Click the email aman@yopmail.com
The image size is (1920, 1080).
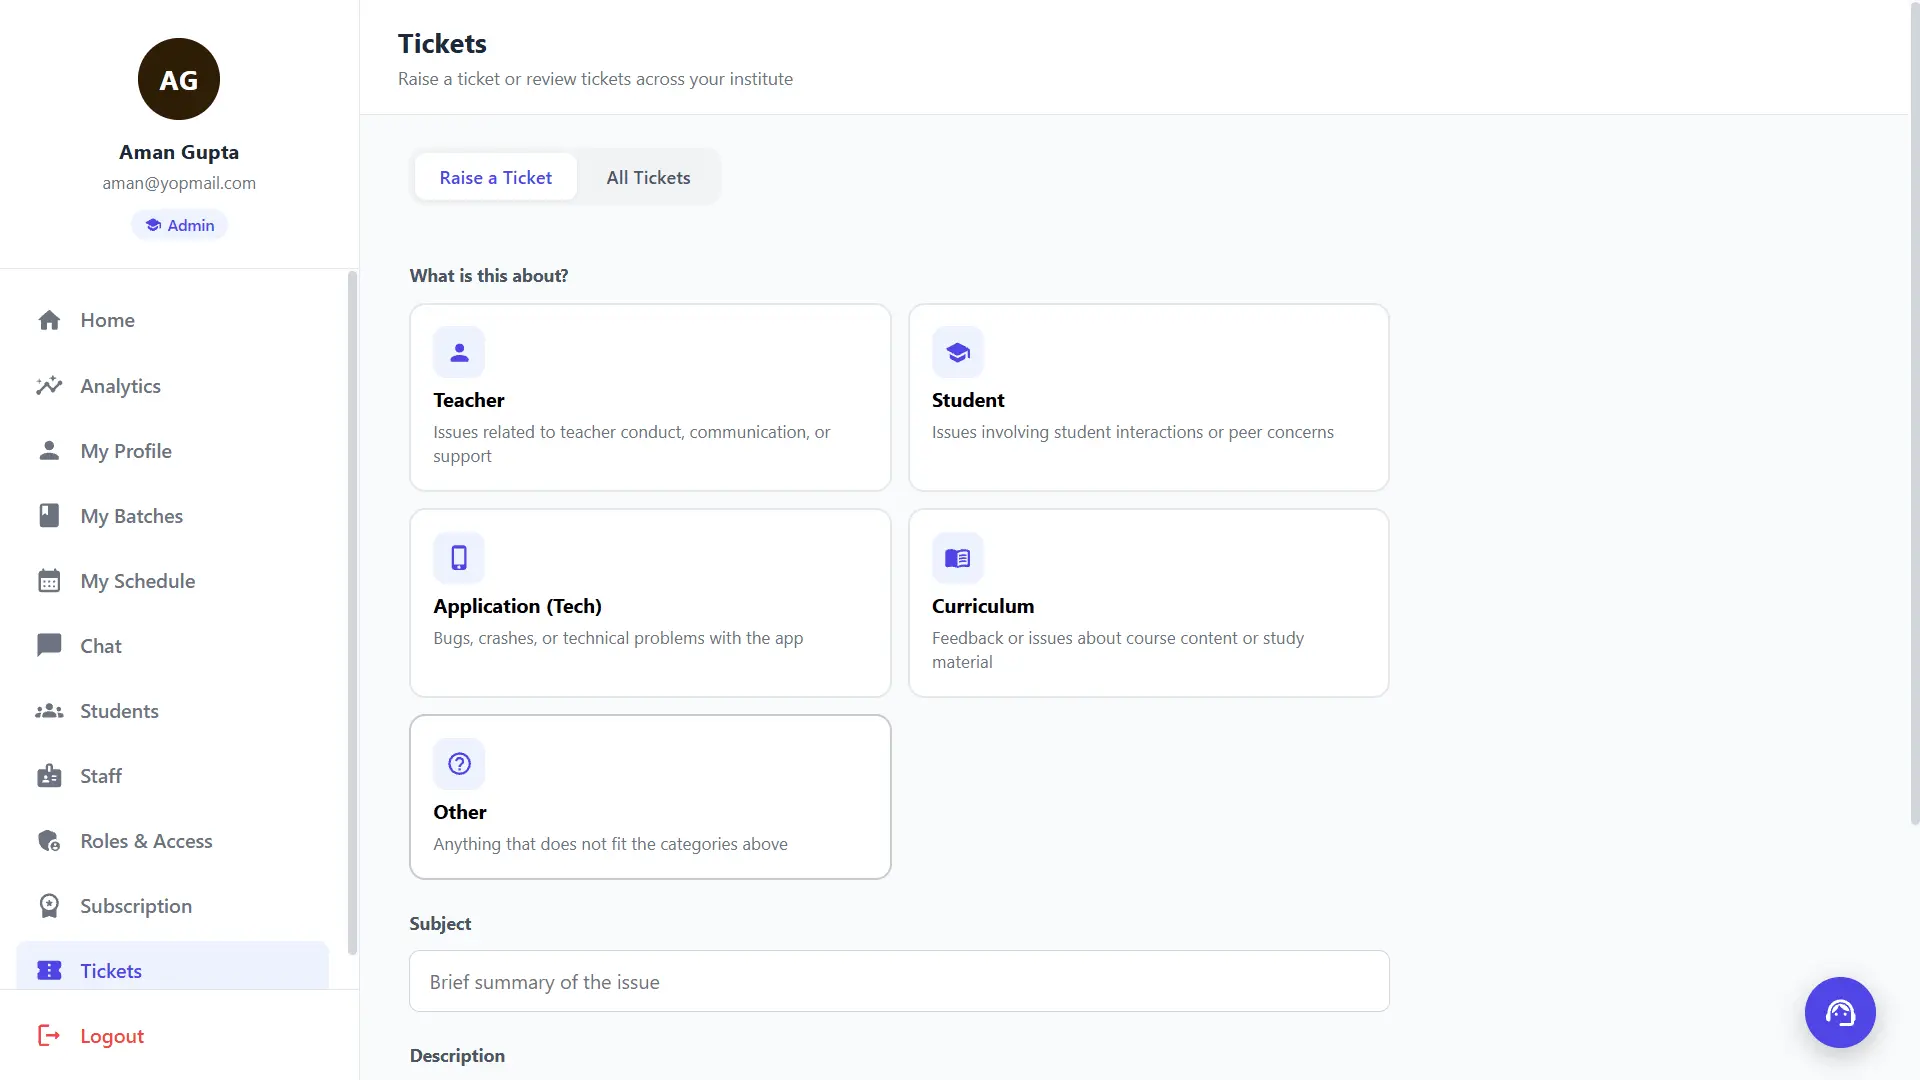coord(179,183)
